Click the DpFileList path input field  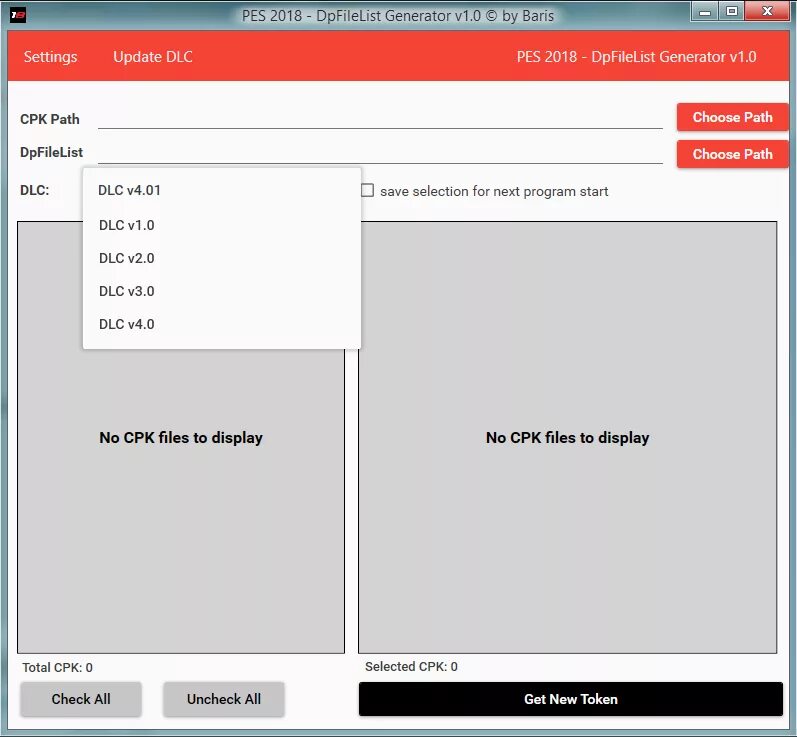click(x=380, y=152)
